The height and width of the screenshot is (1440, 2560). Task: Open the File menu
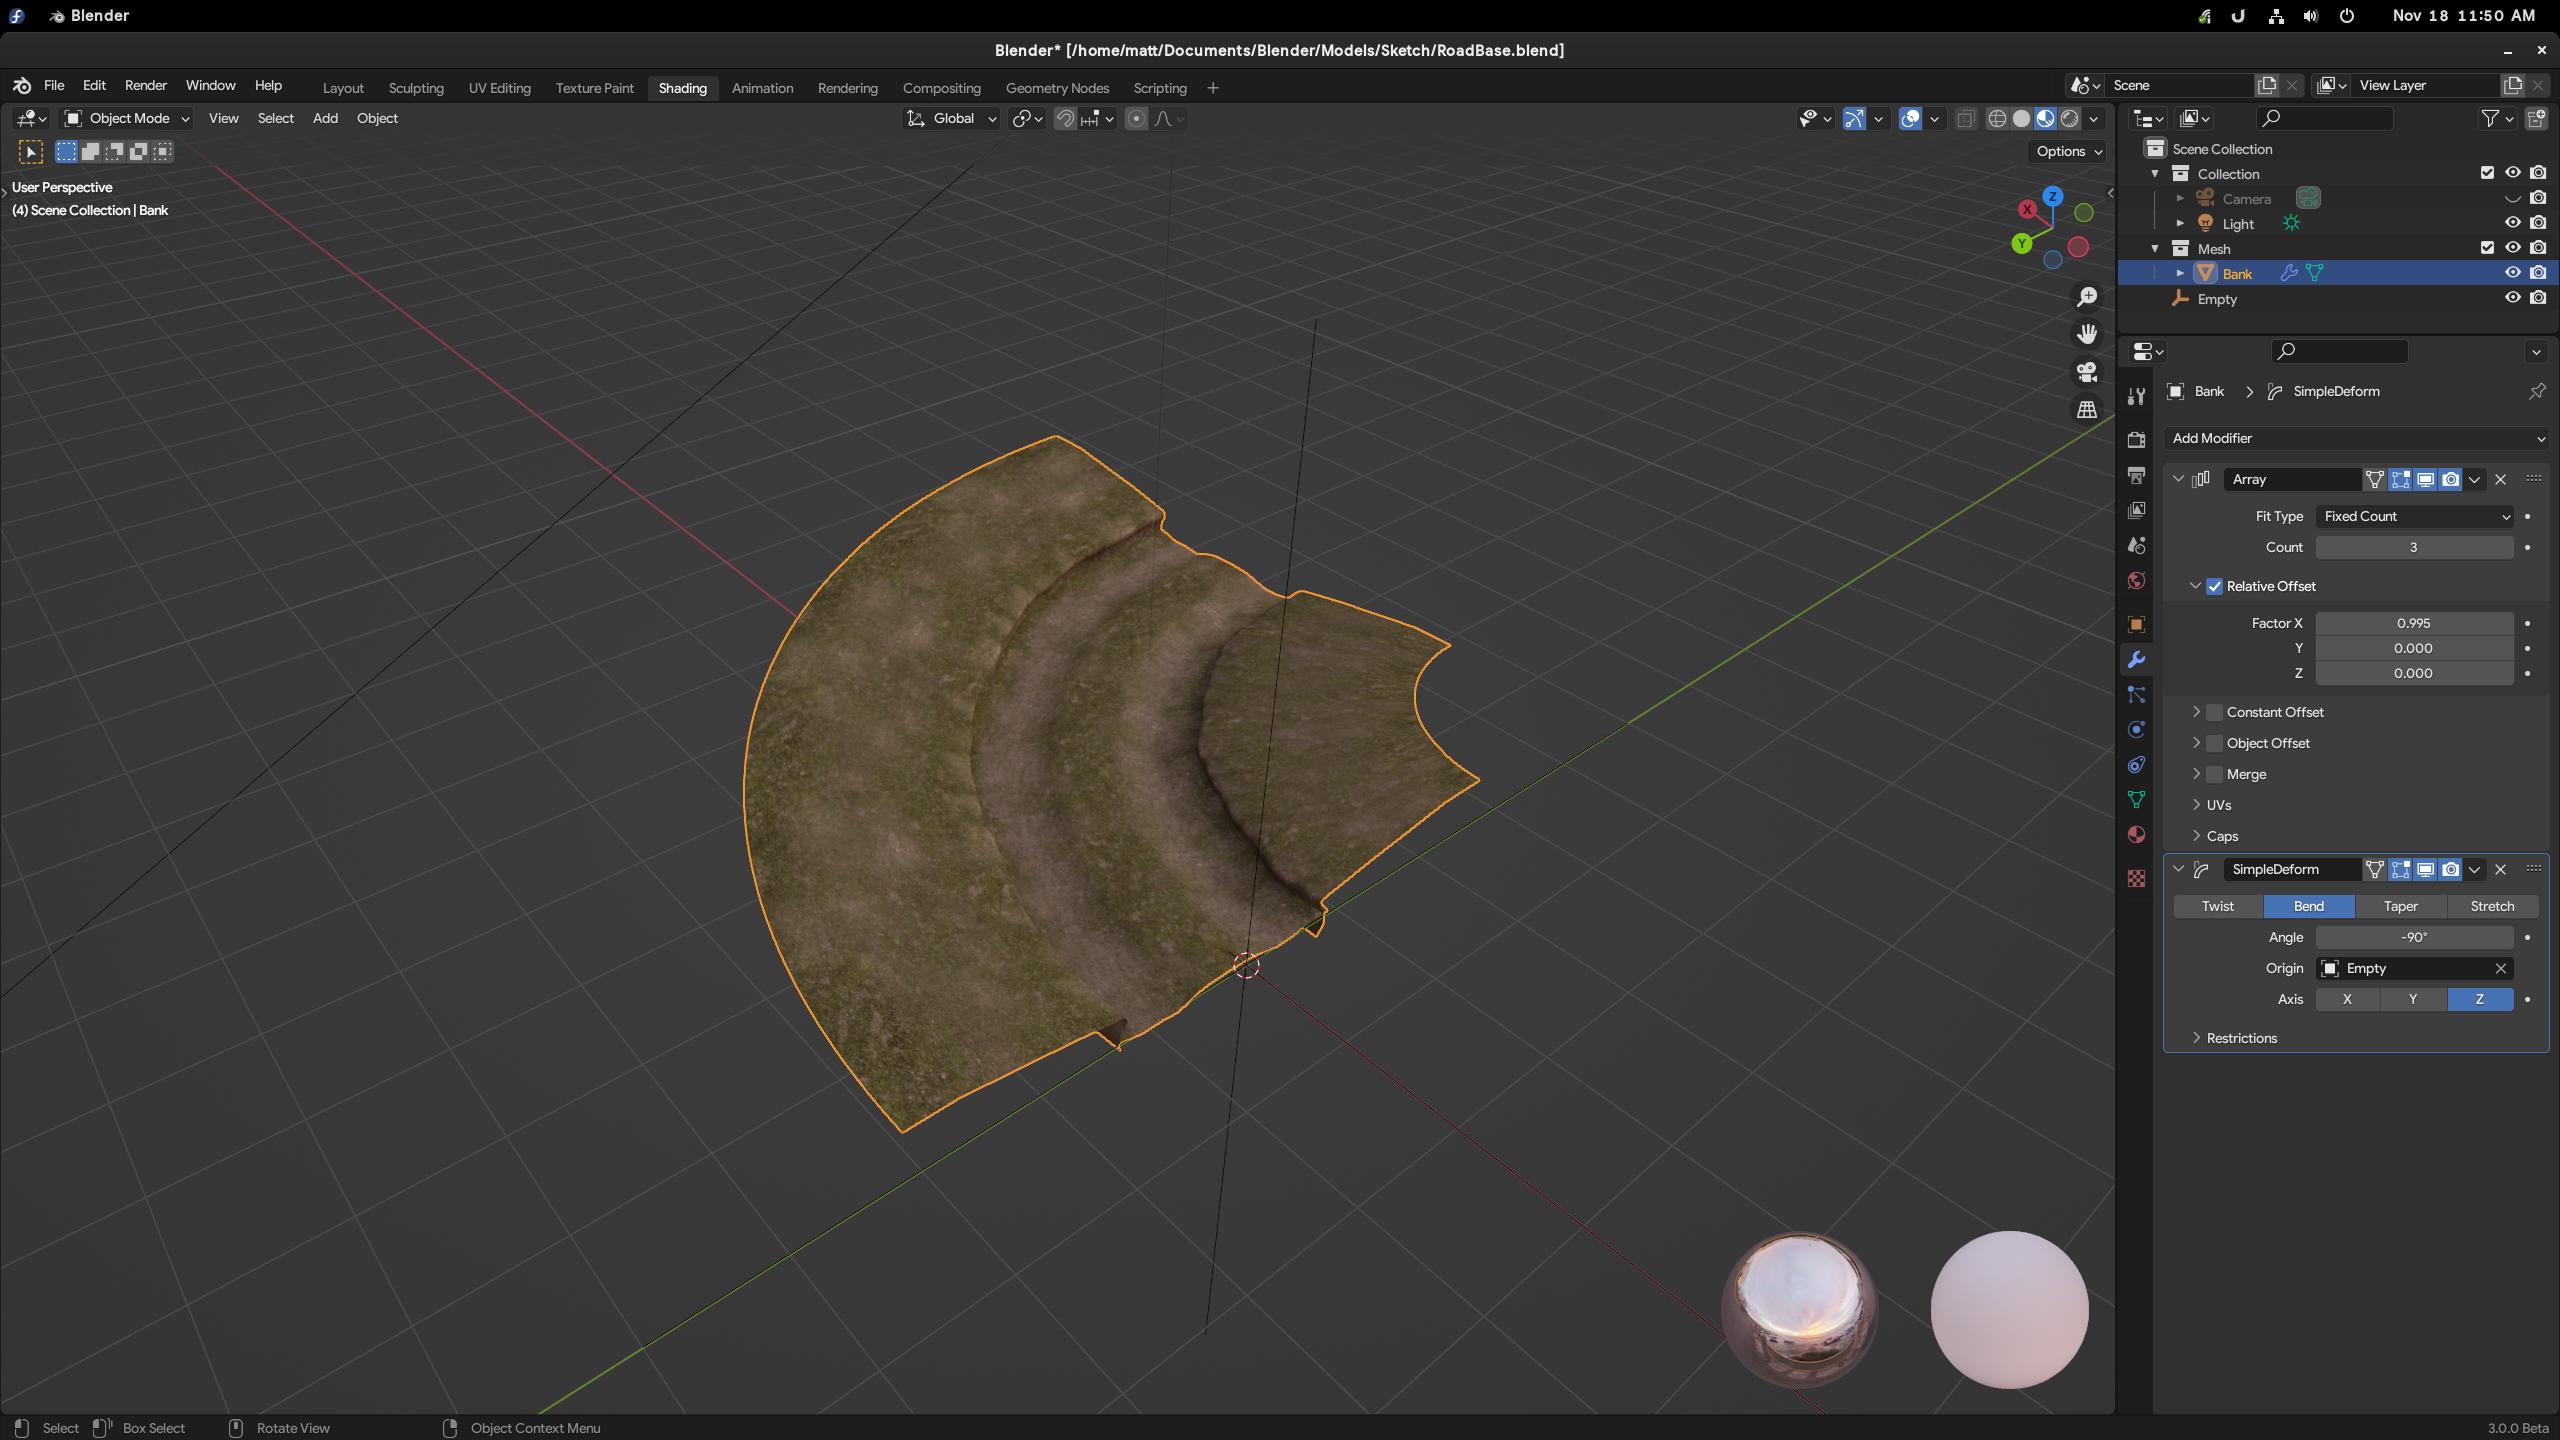pos(54,85)
